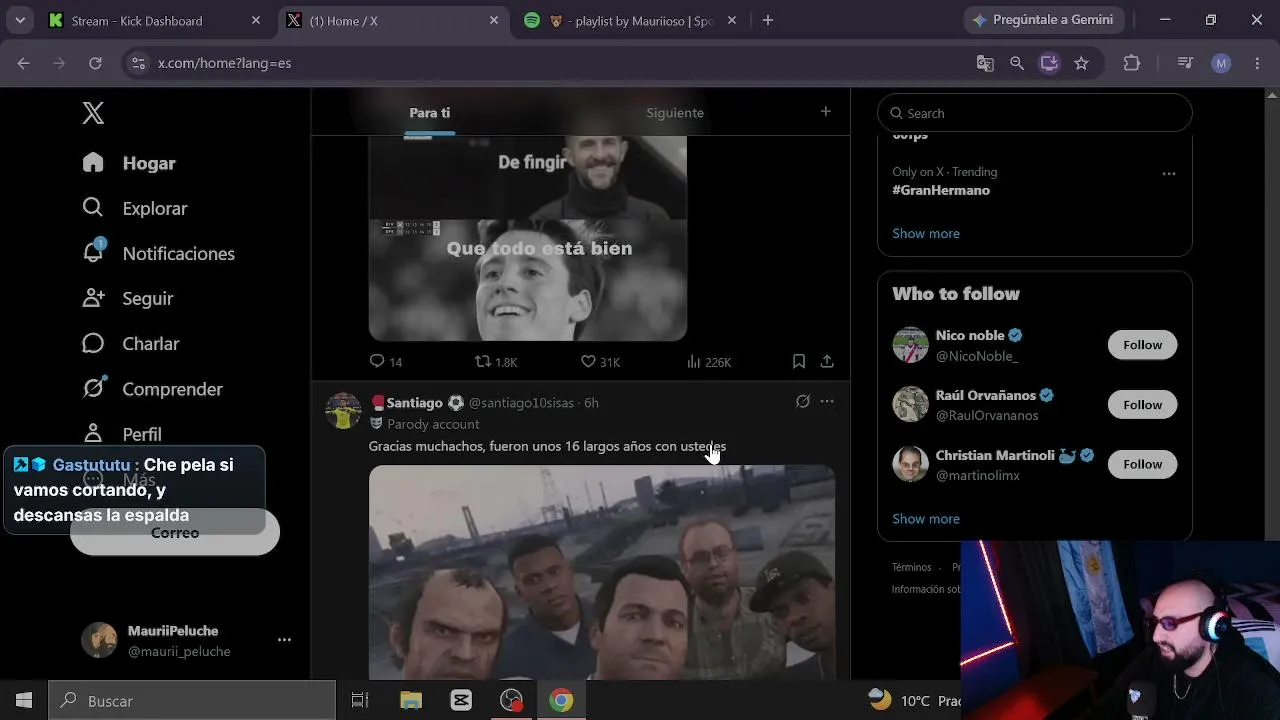1280x720 pixels.
Task: Click the Search input field on X
Action: click(x=1035, y=113)
